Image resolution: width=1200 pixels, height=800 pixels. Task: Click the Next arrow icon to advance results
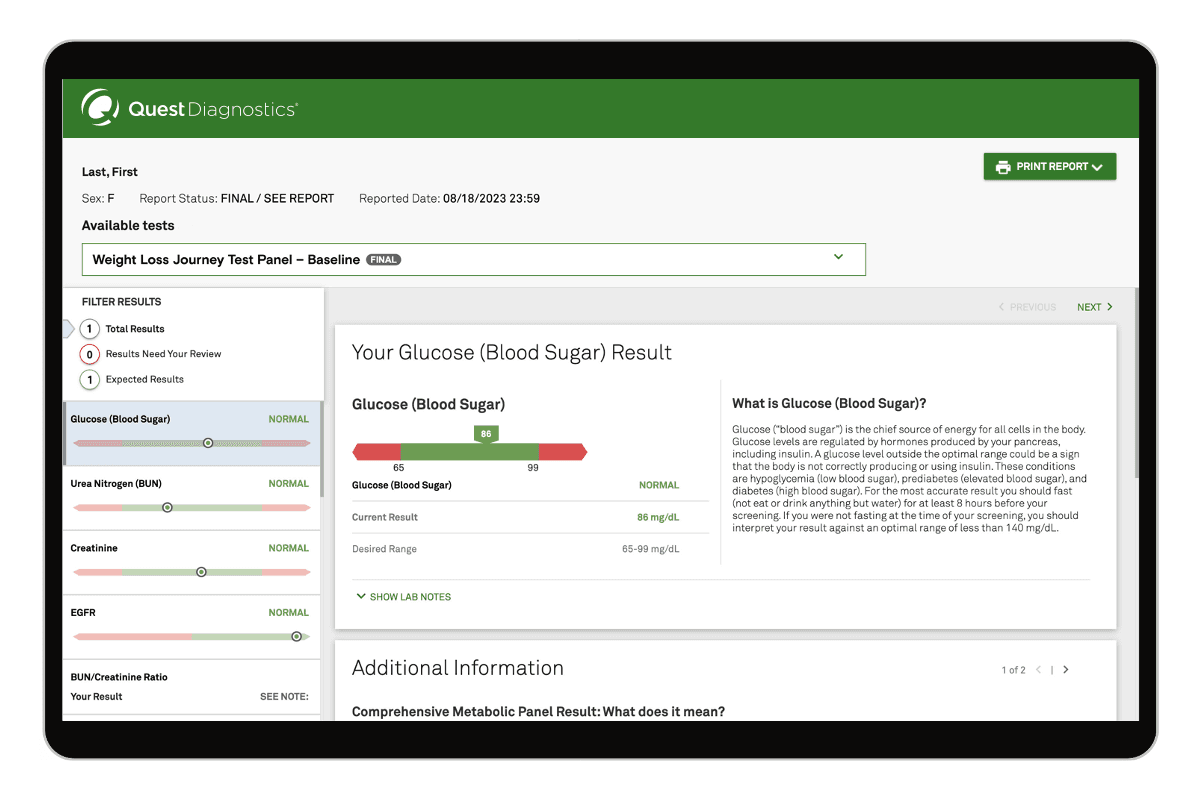click(1110, 307)
